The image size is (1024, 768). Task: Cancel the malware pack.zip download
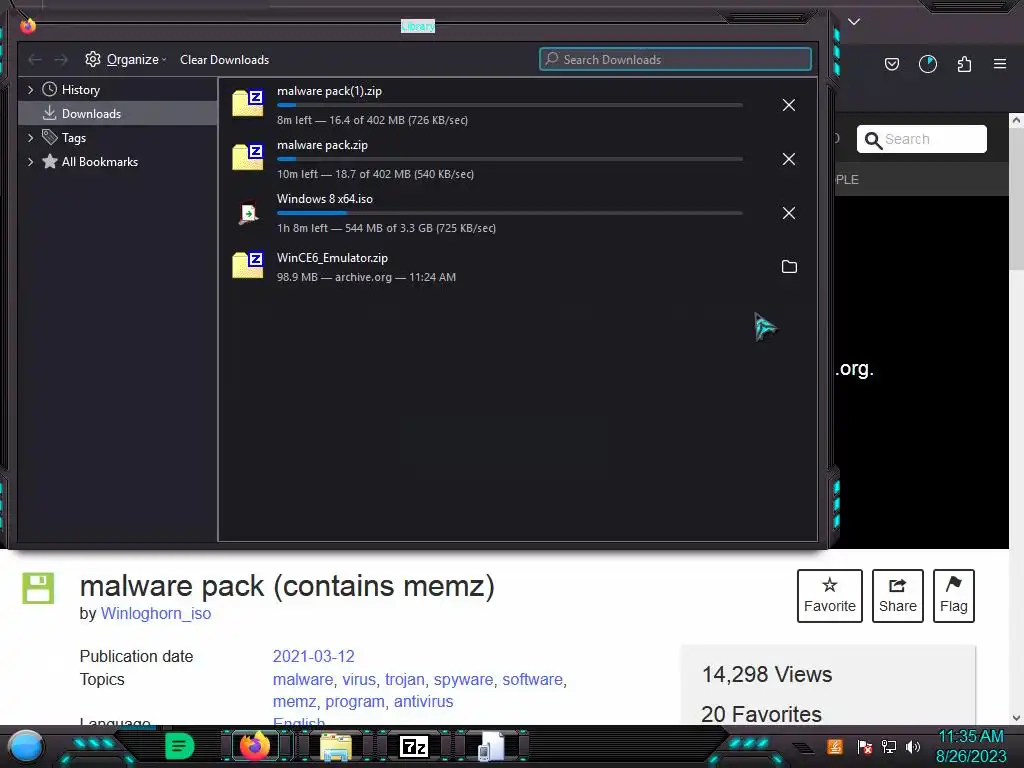pos(789,159)
